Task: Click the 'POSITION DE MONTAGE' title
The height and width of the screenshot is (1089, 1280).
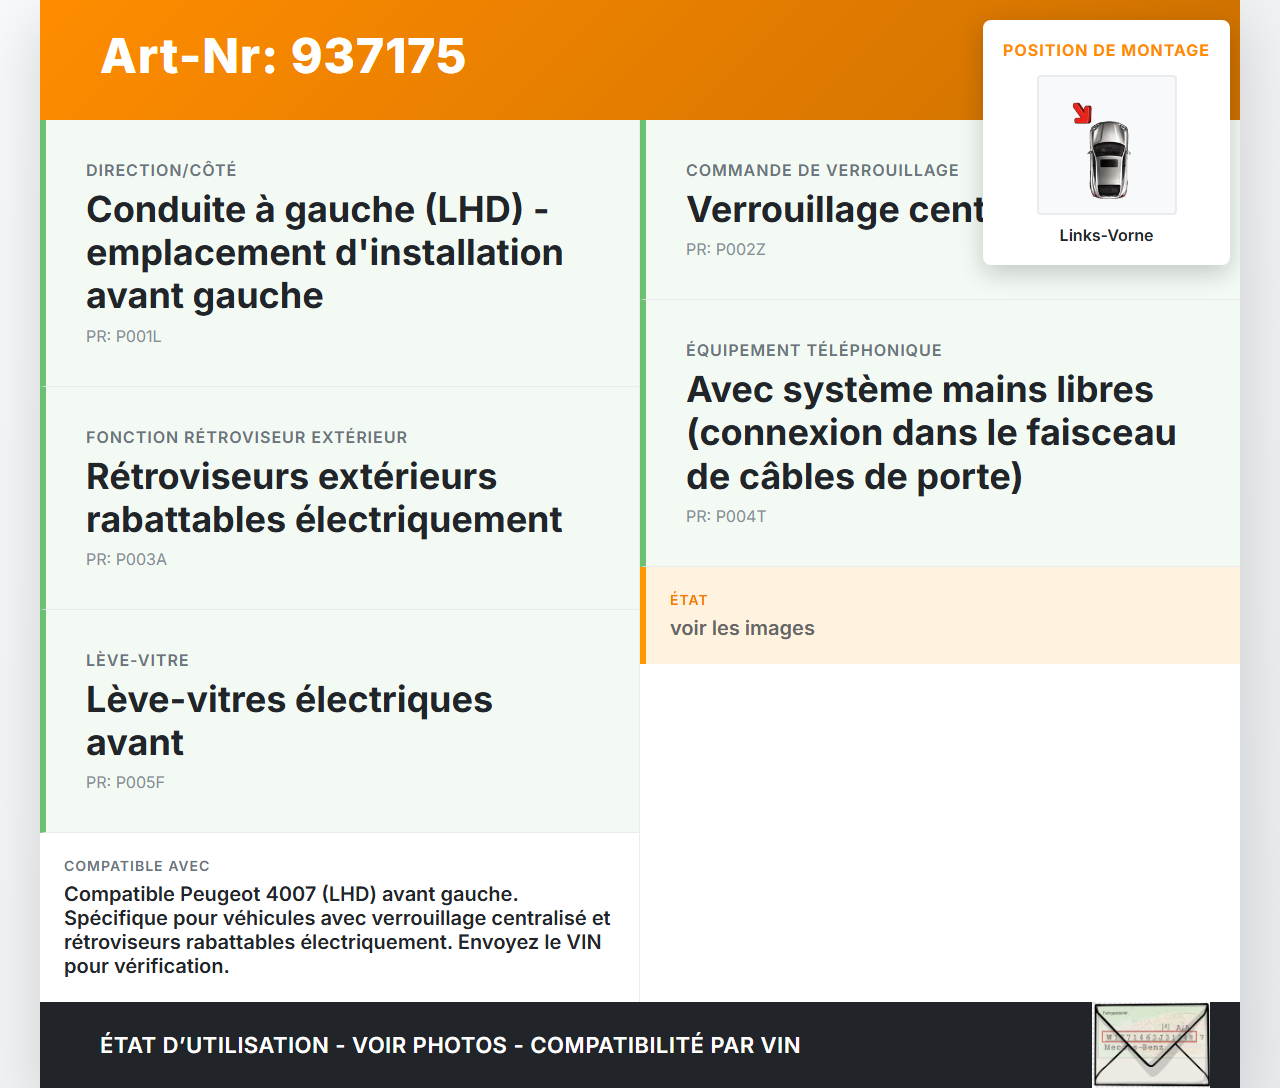Action: (1105, 50)
